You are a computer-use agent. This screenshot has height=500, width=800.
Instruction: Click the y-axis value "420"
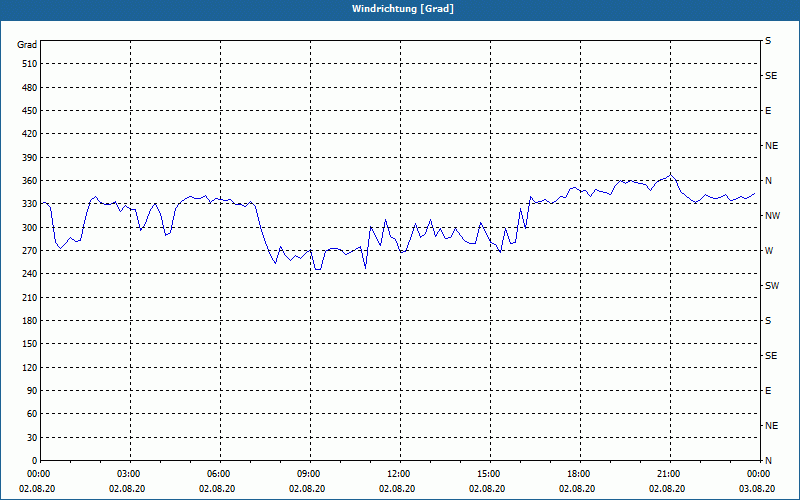(30, 134)
